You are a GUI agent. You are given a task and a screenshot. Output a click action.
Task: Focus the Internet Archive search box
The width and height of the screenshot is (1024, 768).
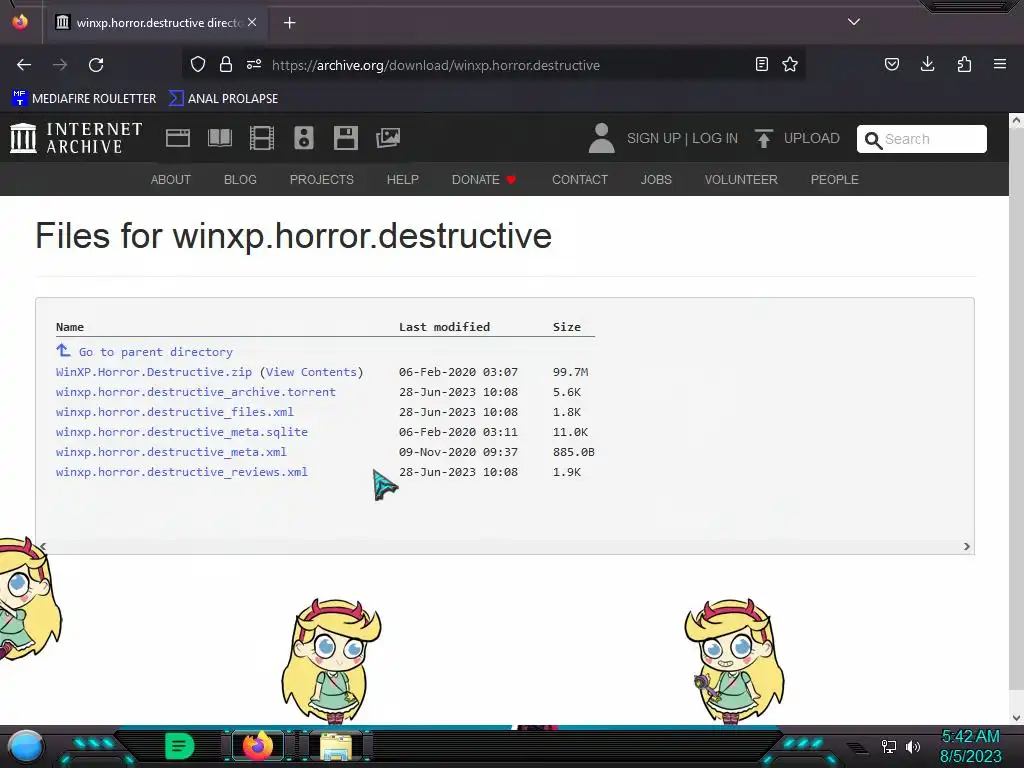click(921, 139)
